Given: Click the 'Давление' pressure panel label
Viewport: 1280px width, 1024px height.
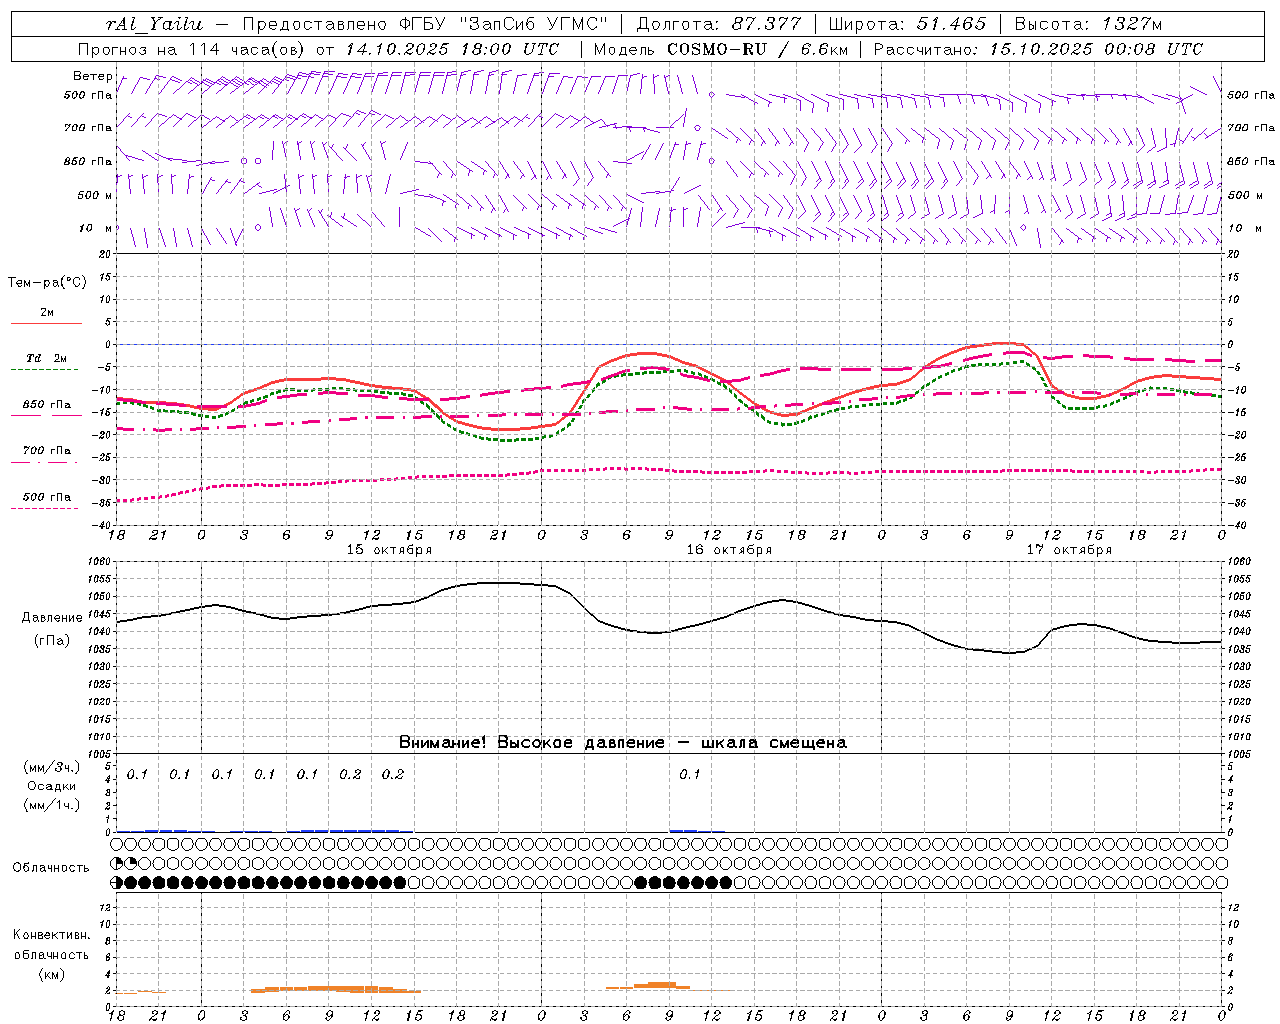Looking at the screenshot, I should tap(52, 618).
